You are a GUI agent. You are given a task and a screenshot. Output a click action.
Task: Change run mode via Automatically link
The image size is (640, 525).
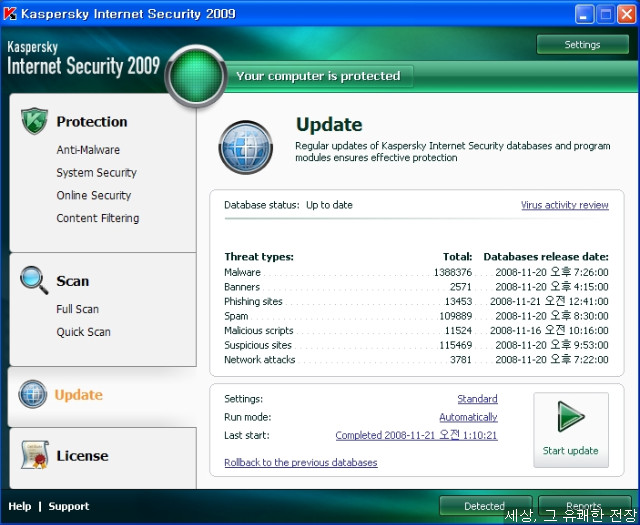point(468,417)
